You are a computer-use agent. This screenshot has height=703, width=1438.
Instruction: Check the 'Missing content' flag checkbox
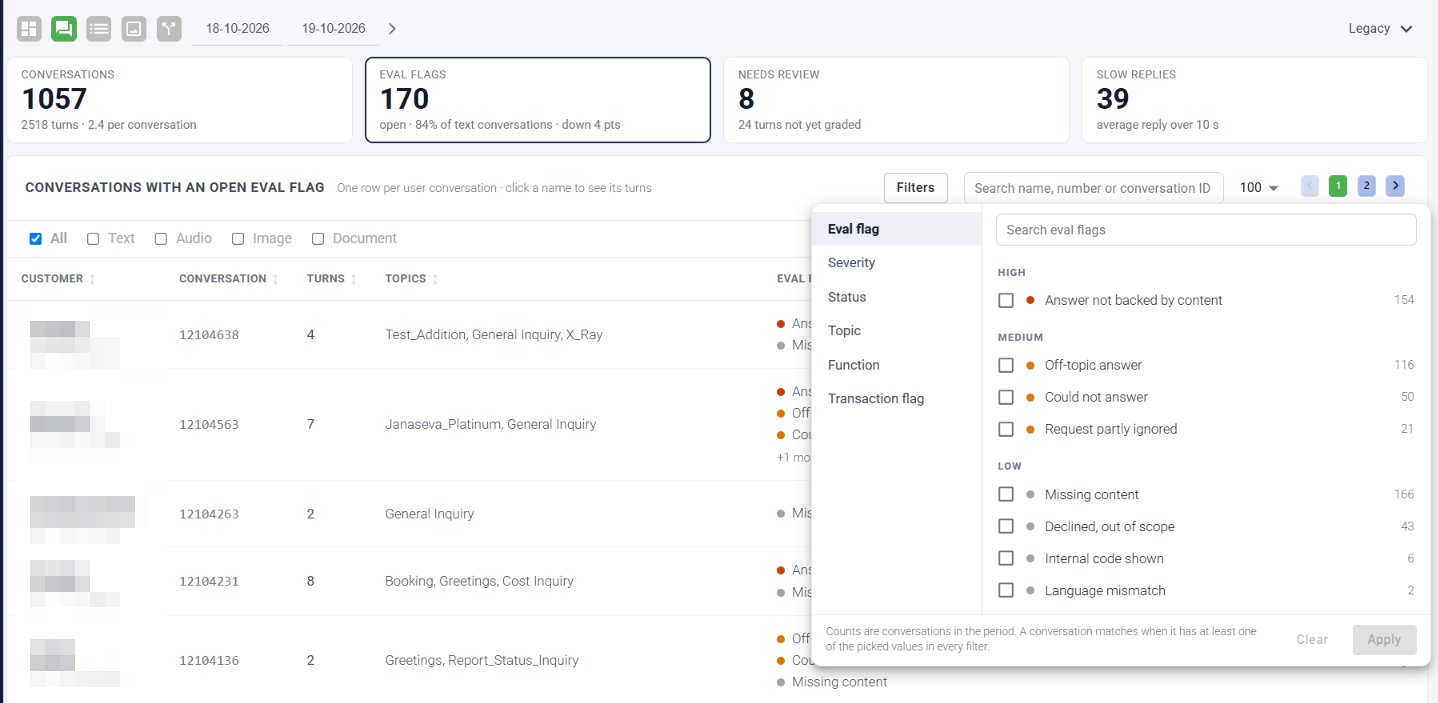point(1006,494)
